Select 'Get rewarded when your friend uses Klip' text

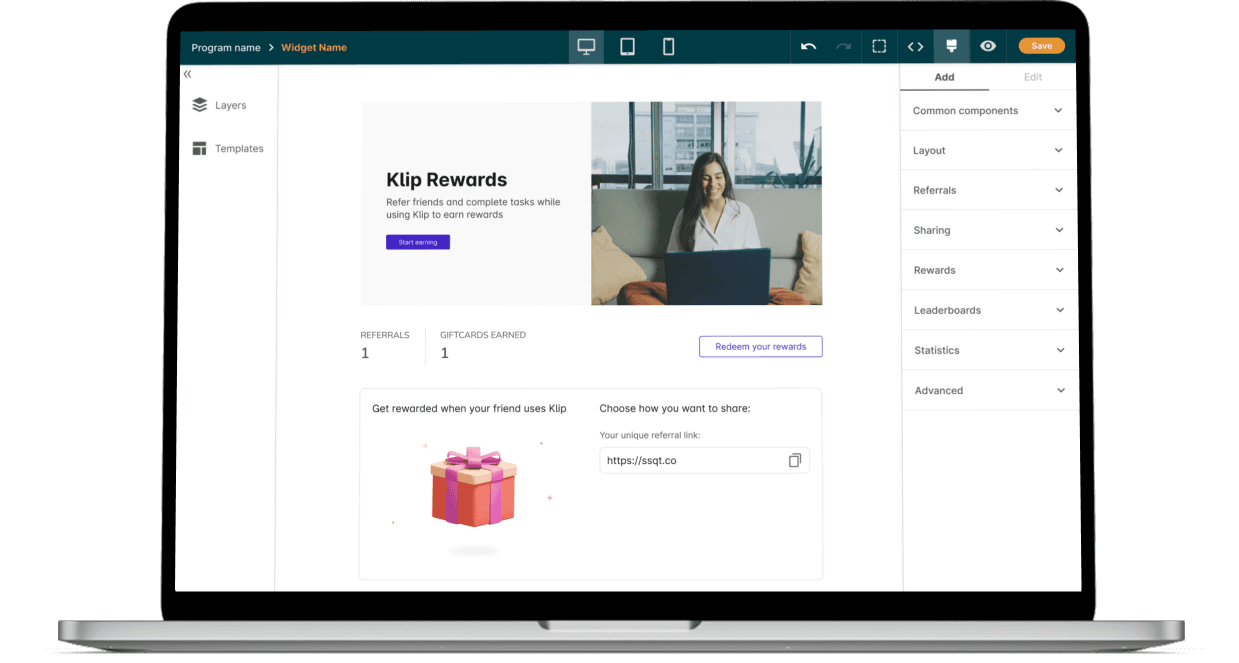tap(469, 408)
